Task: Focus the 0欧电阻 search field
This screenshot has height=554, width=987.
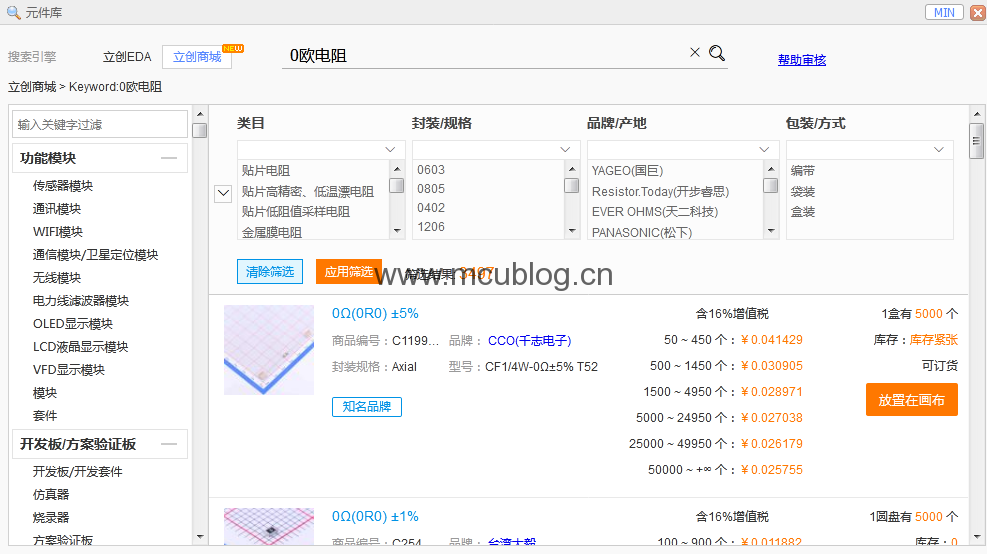Action: 485,55
